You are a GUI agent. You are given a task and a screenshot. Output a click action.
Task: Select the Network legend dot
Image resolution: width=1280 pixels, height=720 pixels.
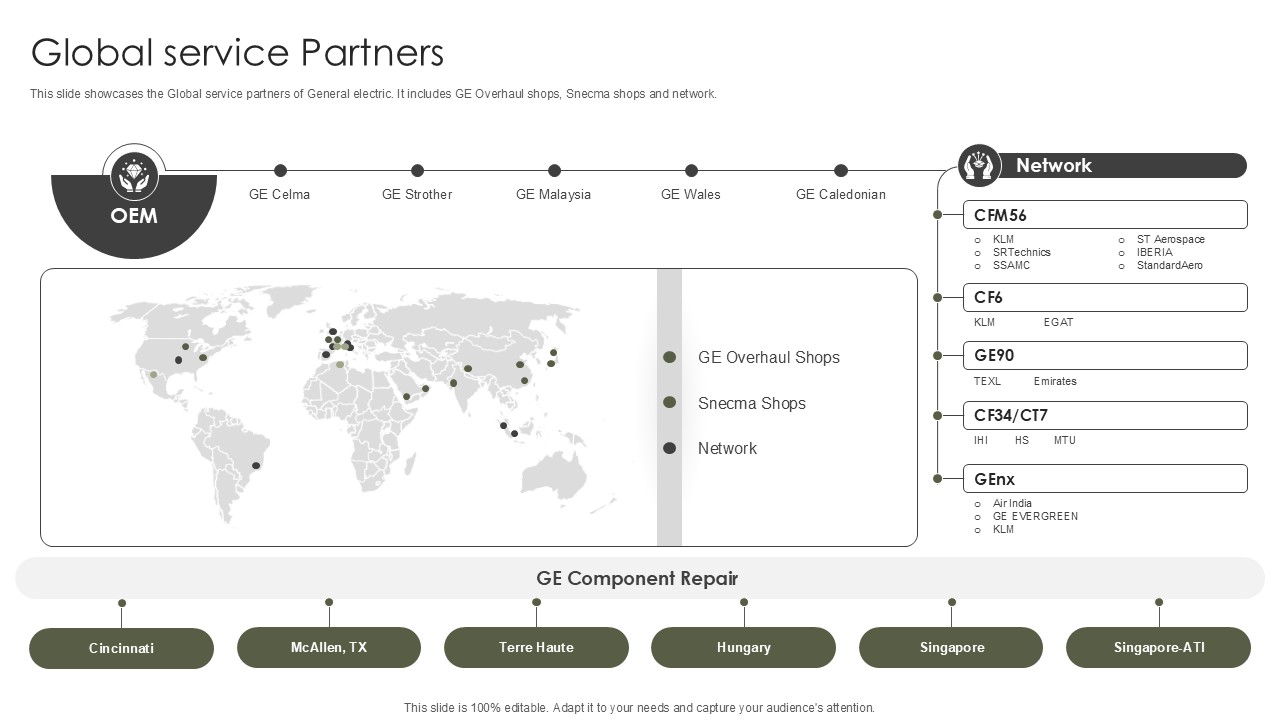(670, 448)
